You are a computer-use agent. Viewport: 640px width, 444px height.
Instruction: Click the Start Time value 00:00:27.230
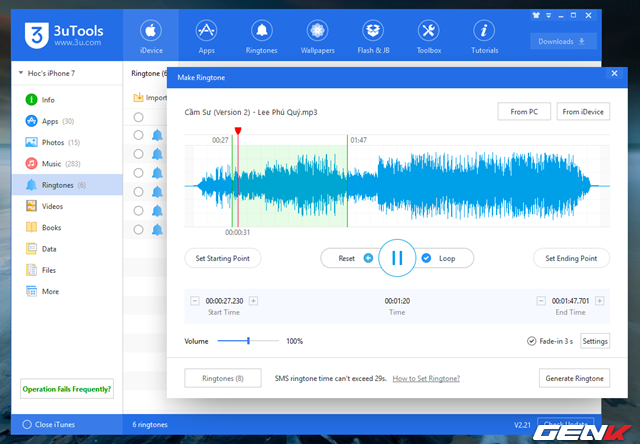click(224, 301)
